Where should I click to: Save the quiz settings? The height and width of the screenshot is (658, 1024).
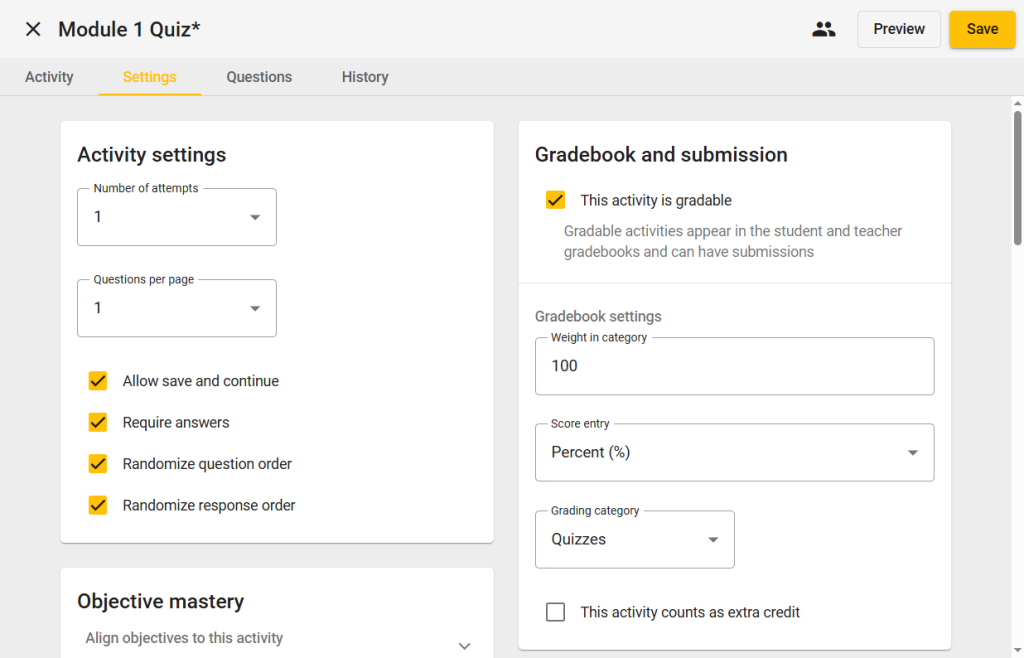point(981,29)
